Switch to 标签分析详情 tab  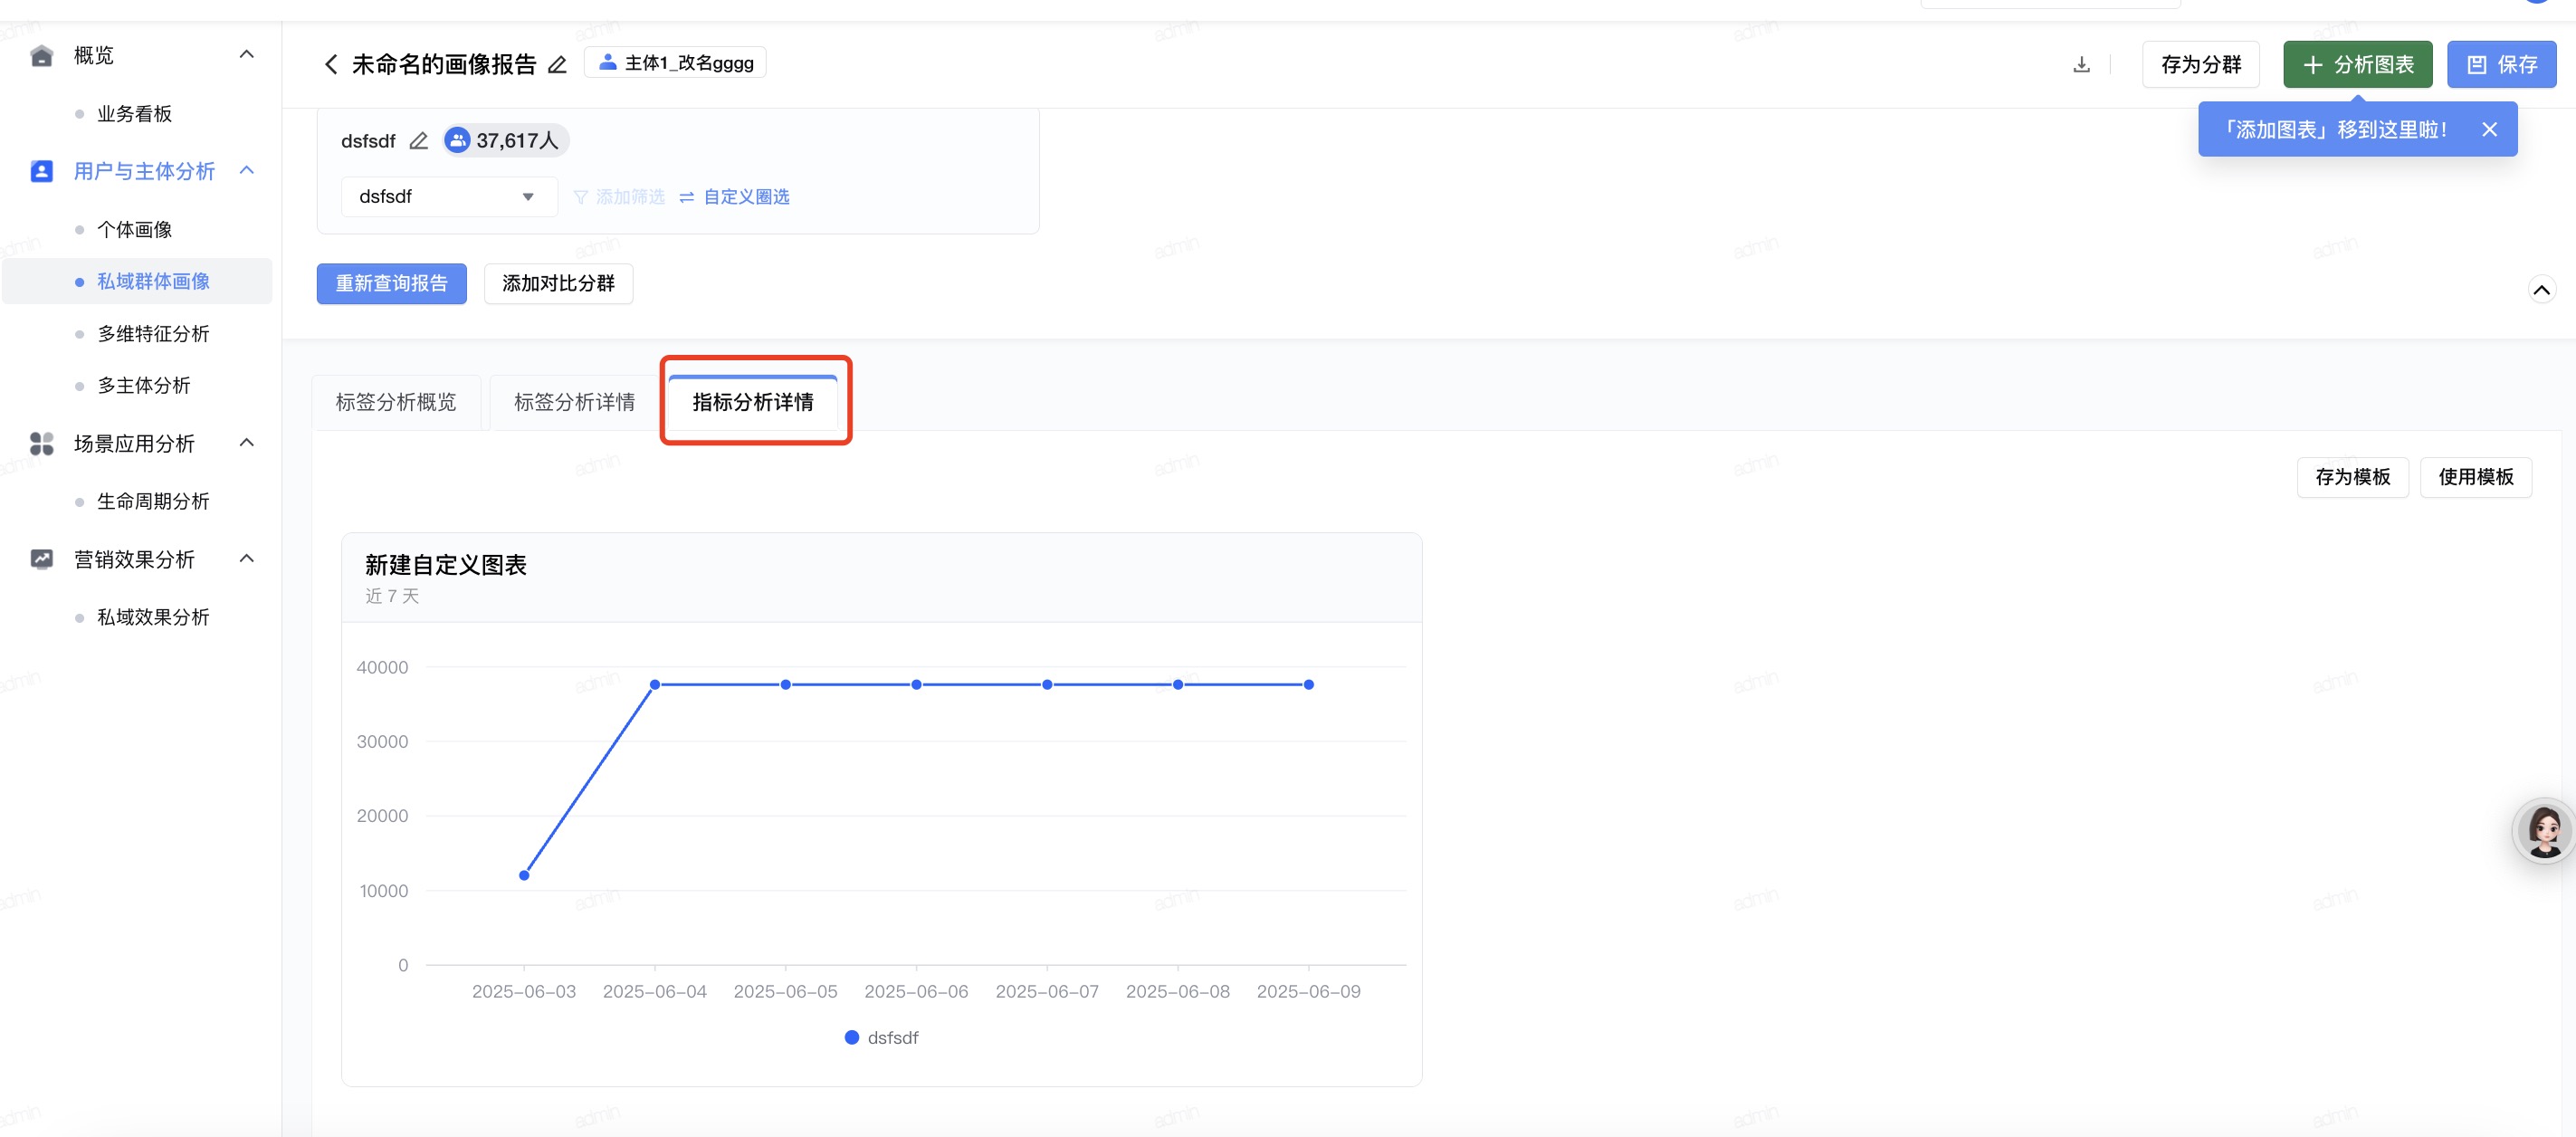click(x=574, y=402)
